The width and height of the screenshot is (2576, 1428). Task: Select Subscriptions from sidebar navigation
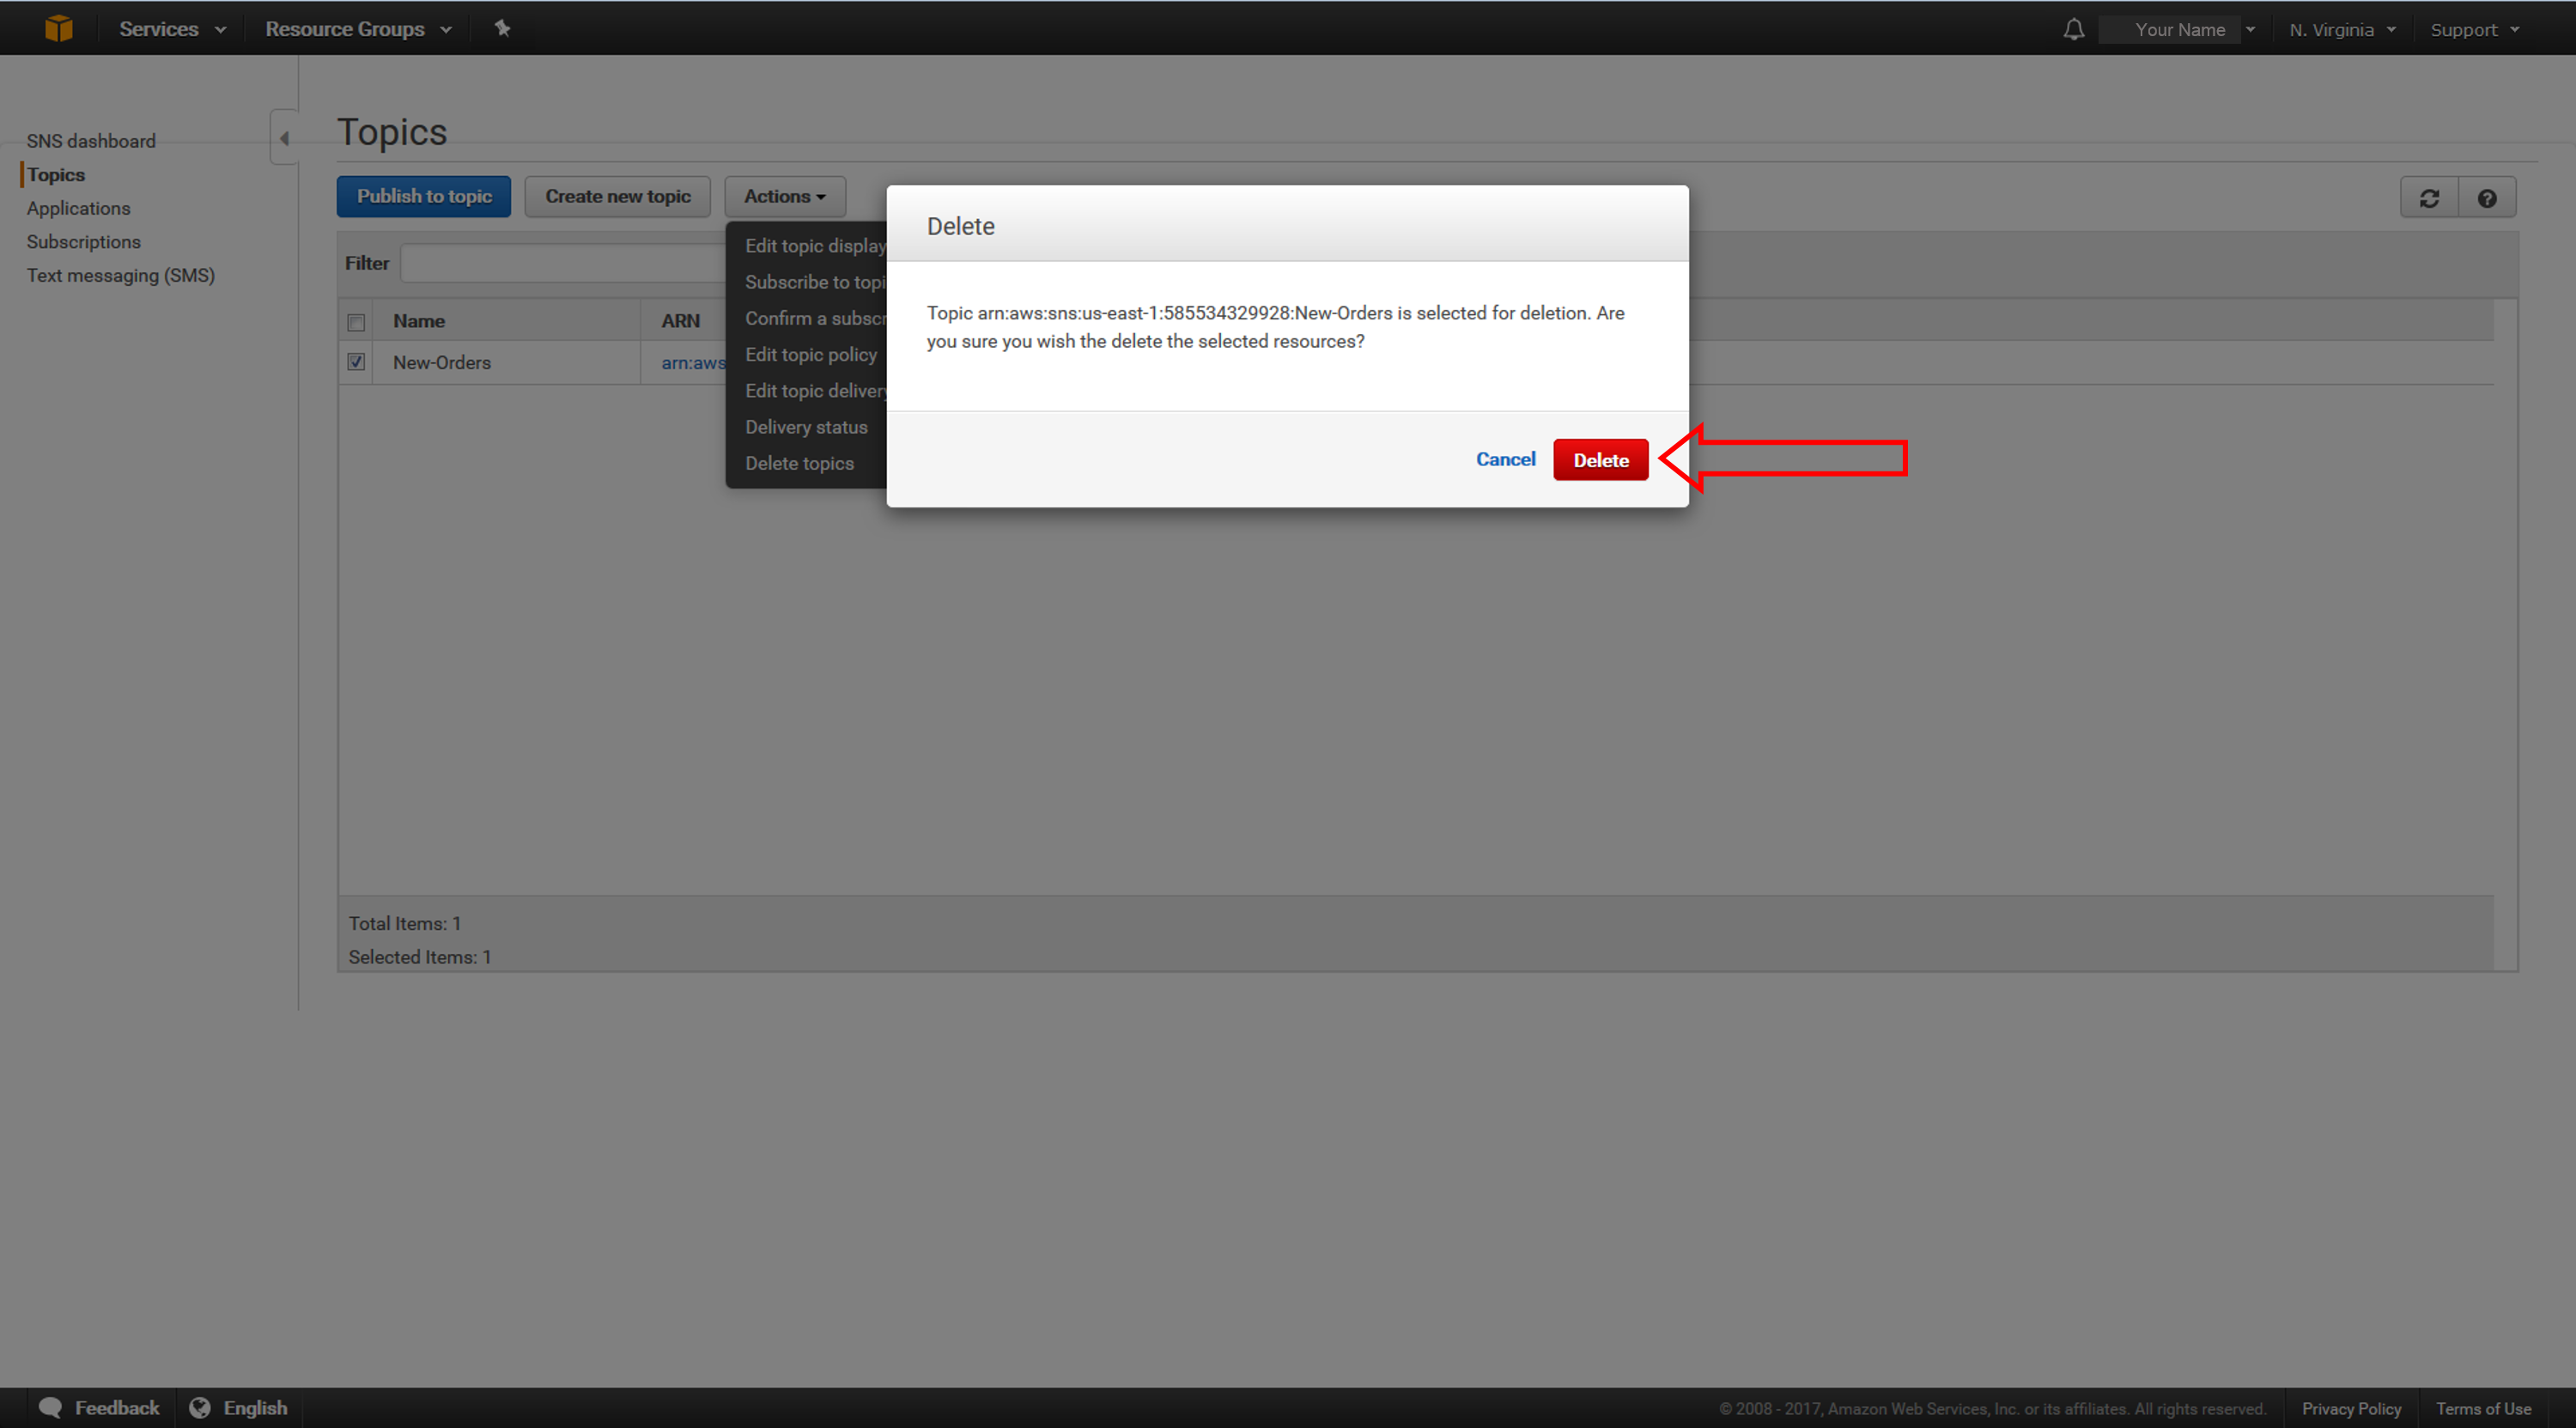coord(81,241)
